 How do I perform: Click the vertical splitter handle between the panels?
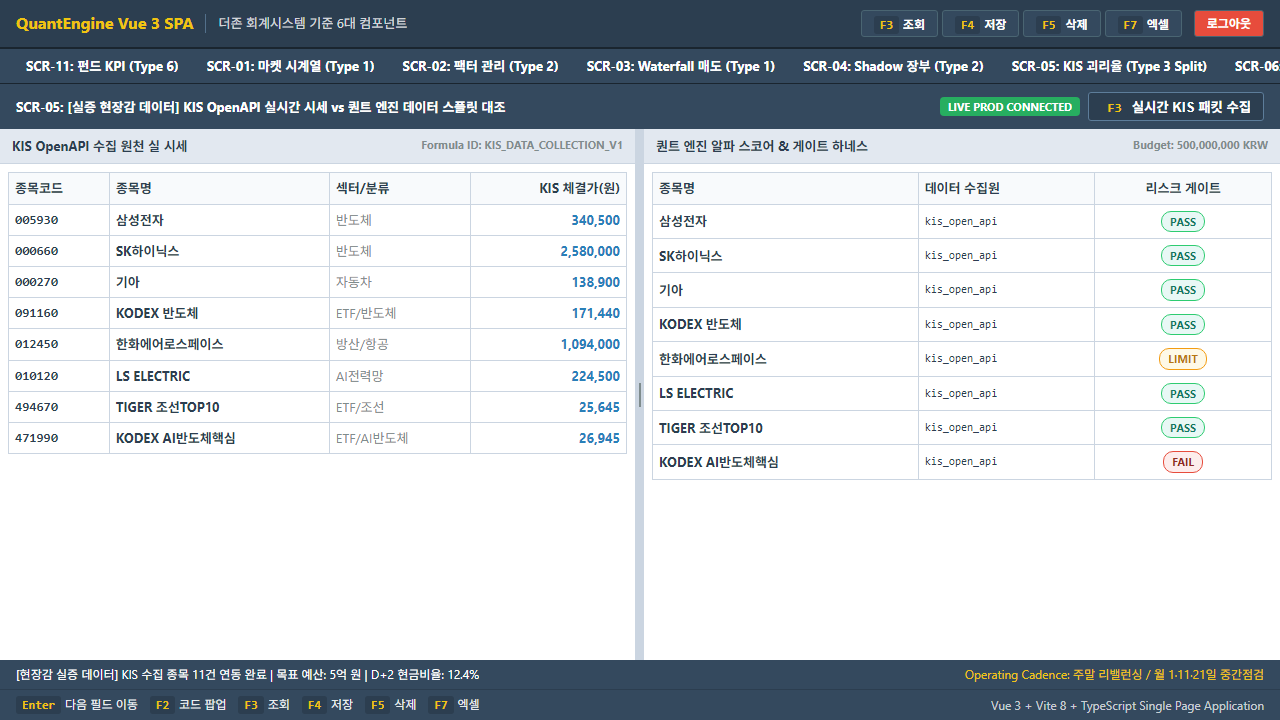[640, 394]
